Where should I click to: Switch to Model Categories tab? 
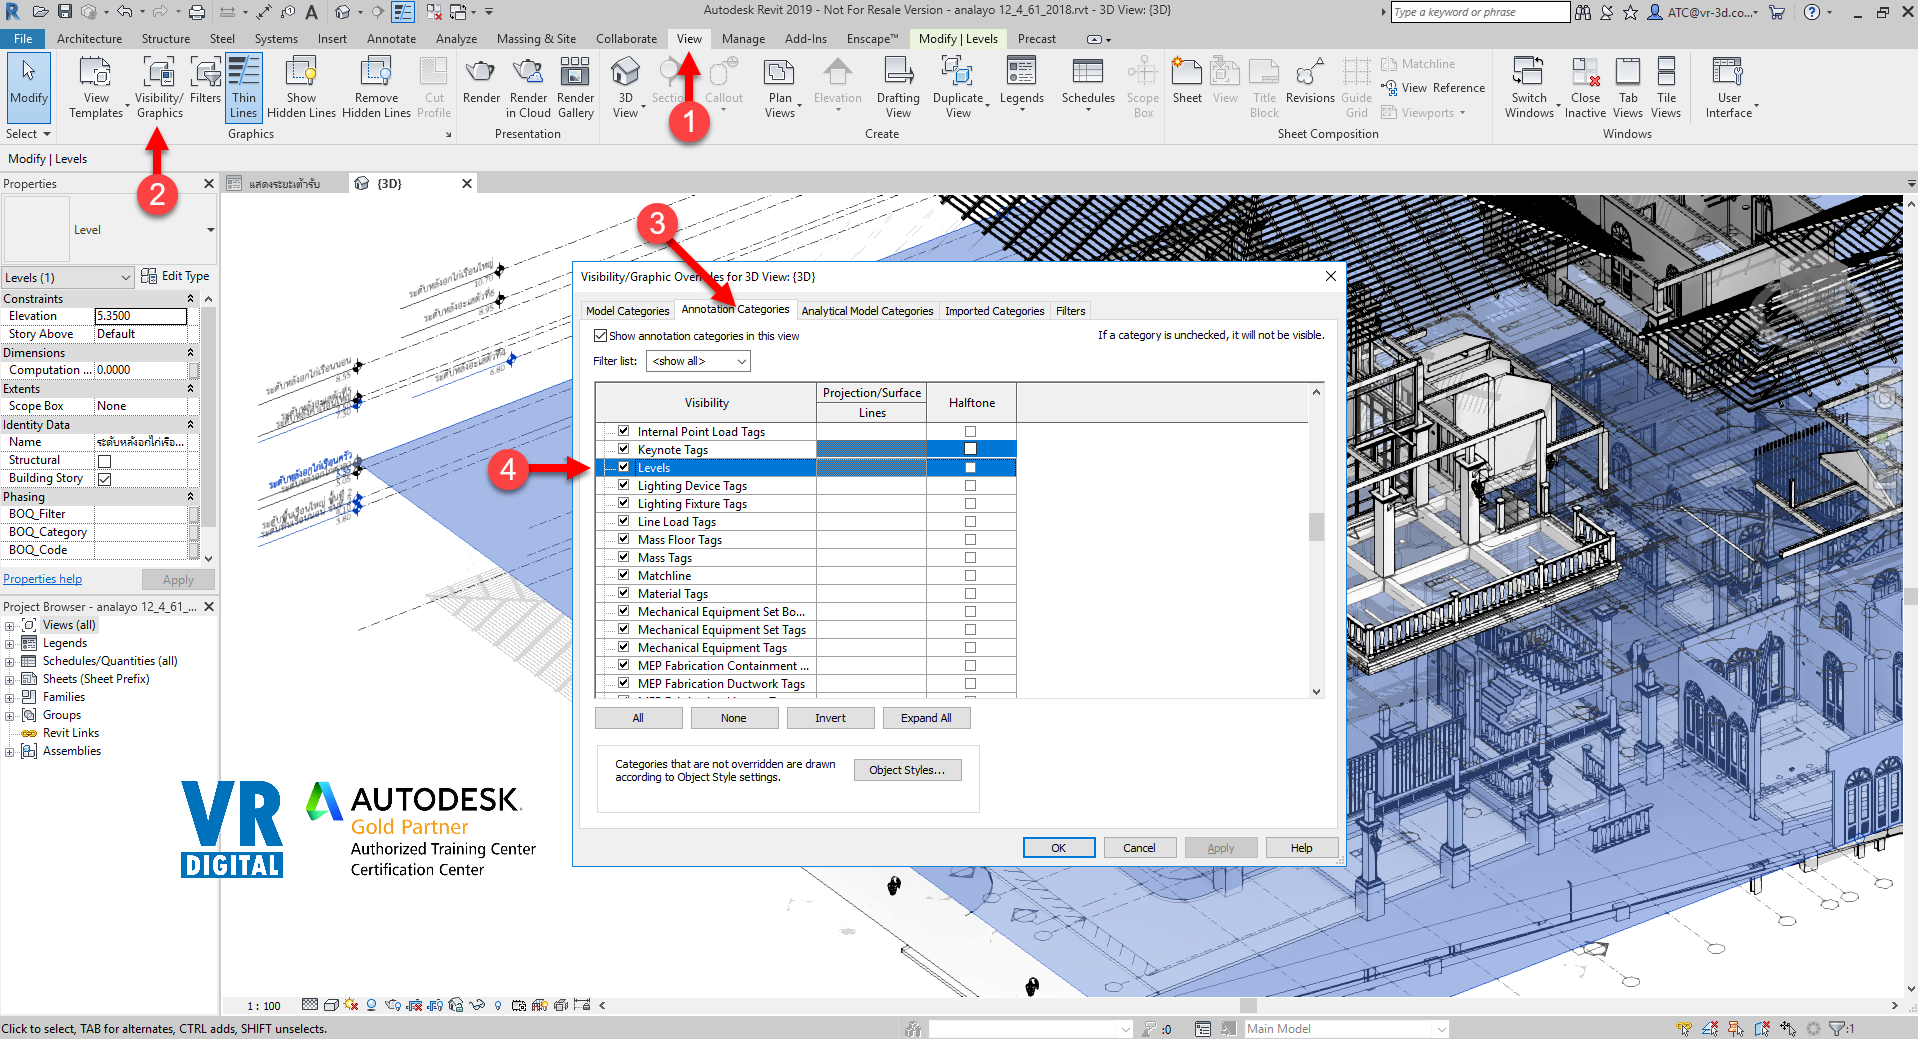[627, 311]
